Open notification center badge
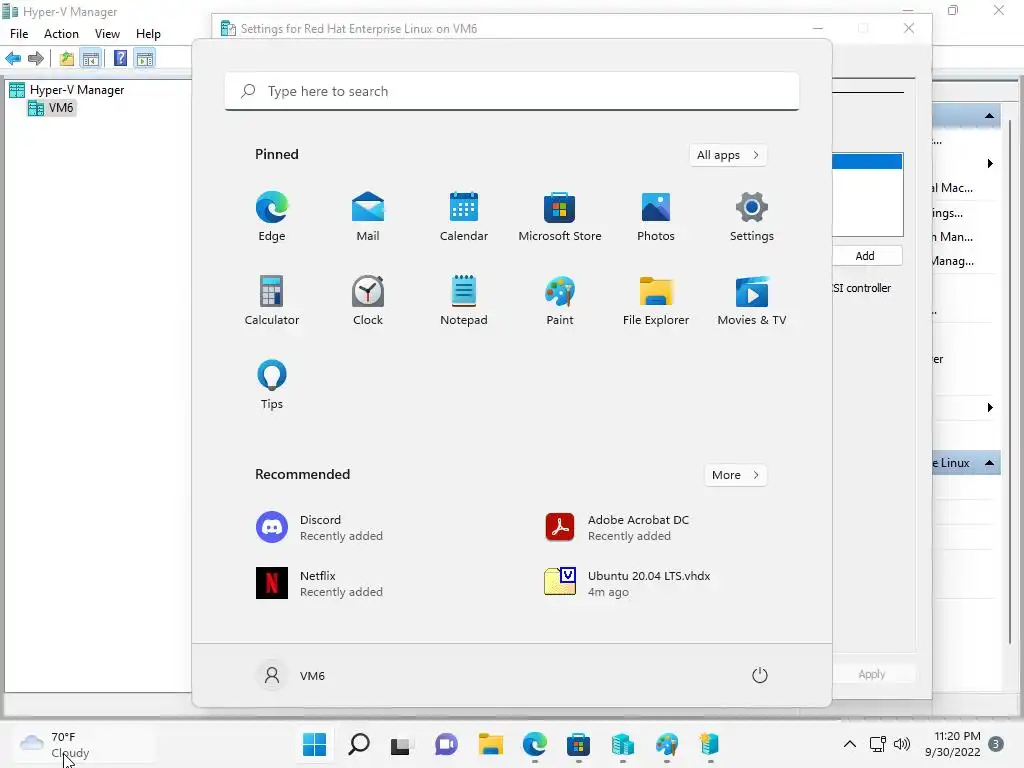The image size is (1024, 768). [x=996, y=744]
